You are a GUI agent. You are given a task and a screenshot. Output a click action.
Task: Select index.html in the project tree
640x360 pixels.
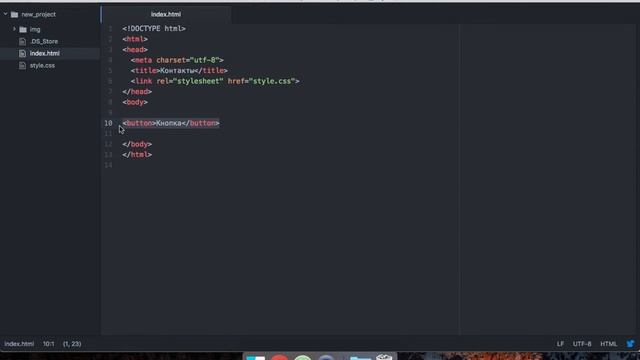[x=44, y=53]
